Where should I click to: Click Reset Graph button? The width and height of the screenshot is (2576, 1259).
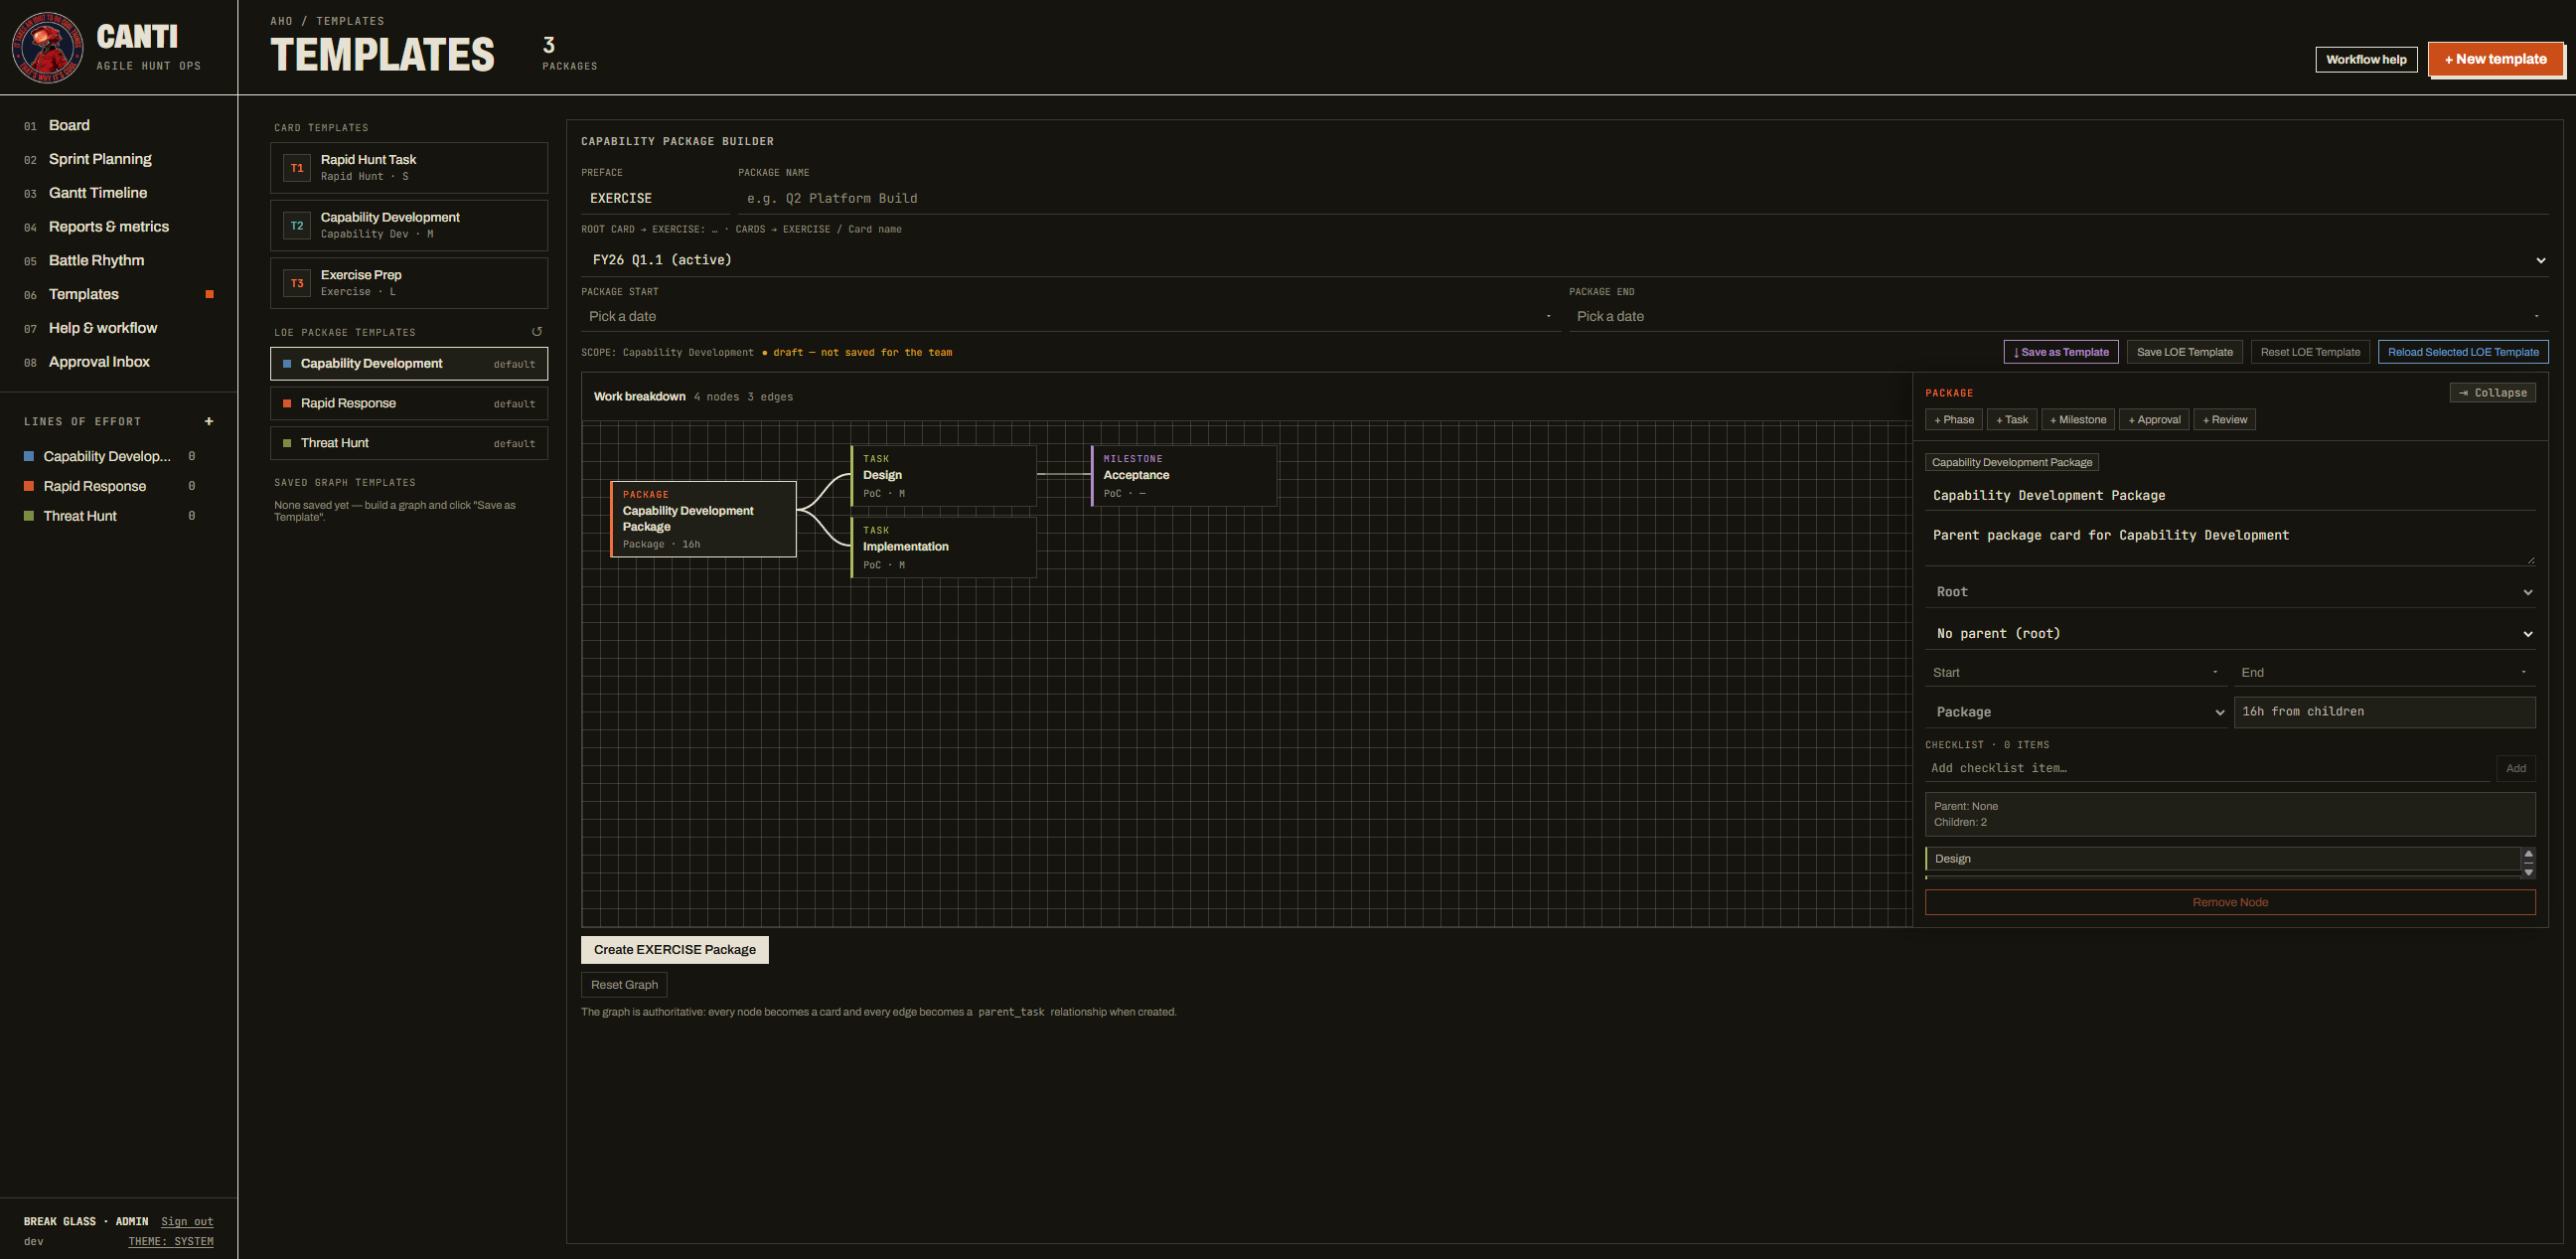click(624, 985)
